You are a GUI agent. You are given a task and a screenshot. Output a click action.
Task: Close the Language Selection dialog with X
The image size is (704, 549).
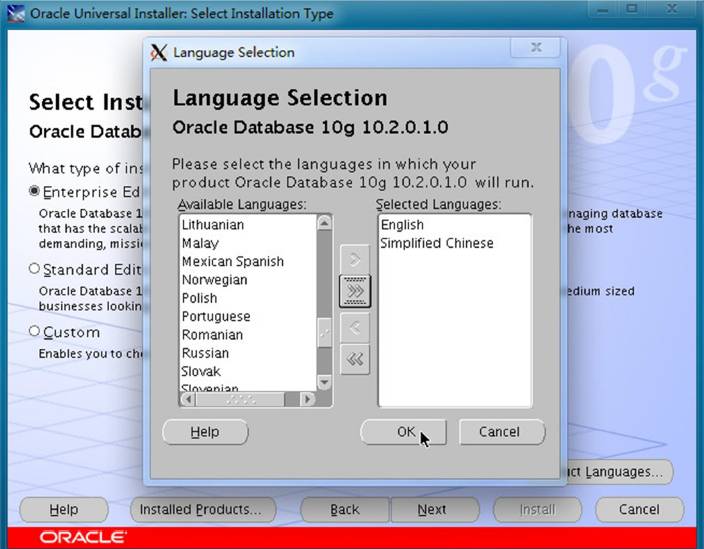click(x=536, y=48)
